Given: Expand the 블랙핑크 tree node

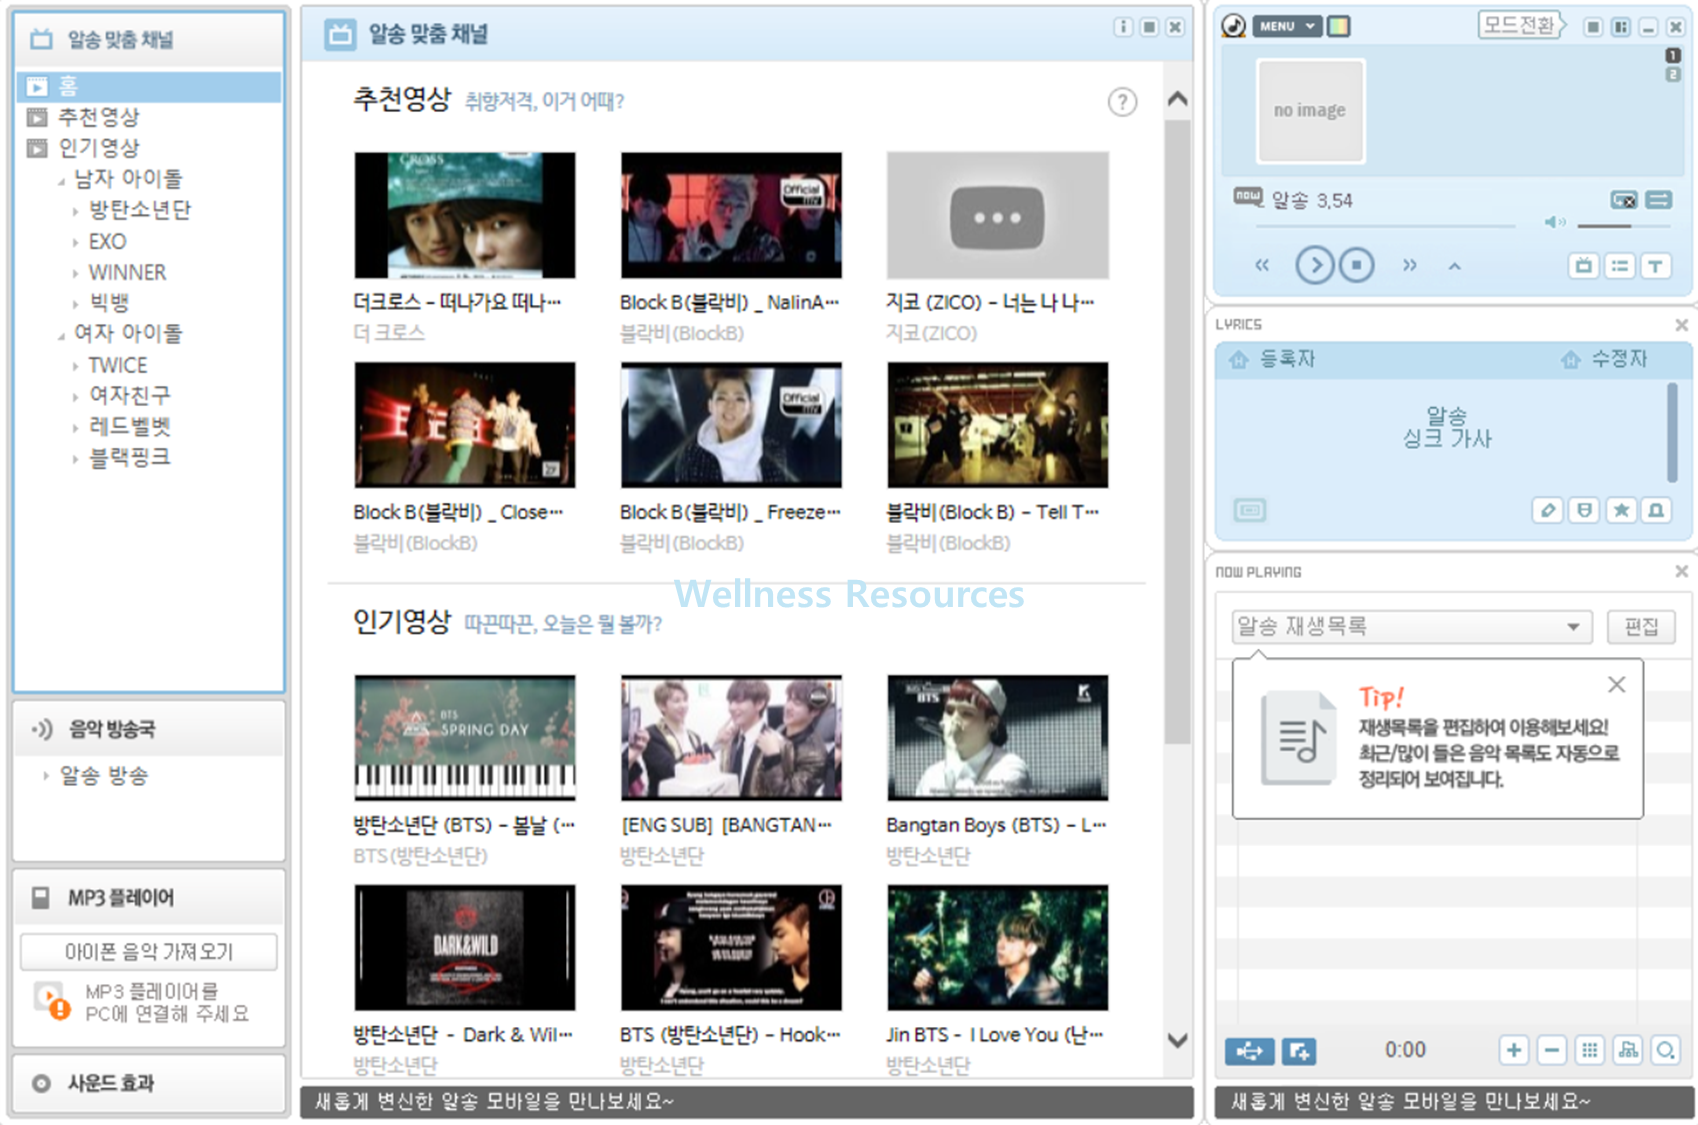Looking at the screenshot, I should tap(75, 458).
